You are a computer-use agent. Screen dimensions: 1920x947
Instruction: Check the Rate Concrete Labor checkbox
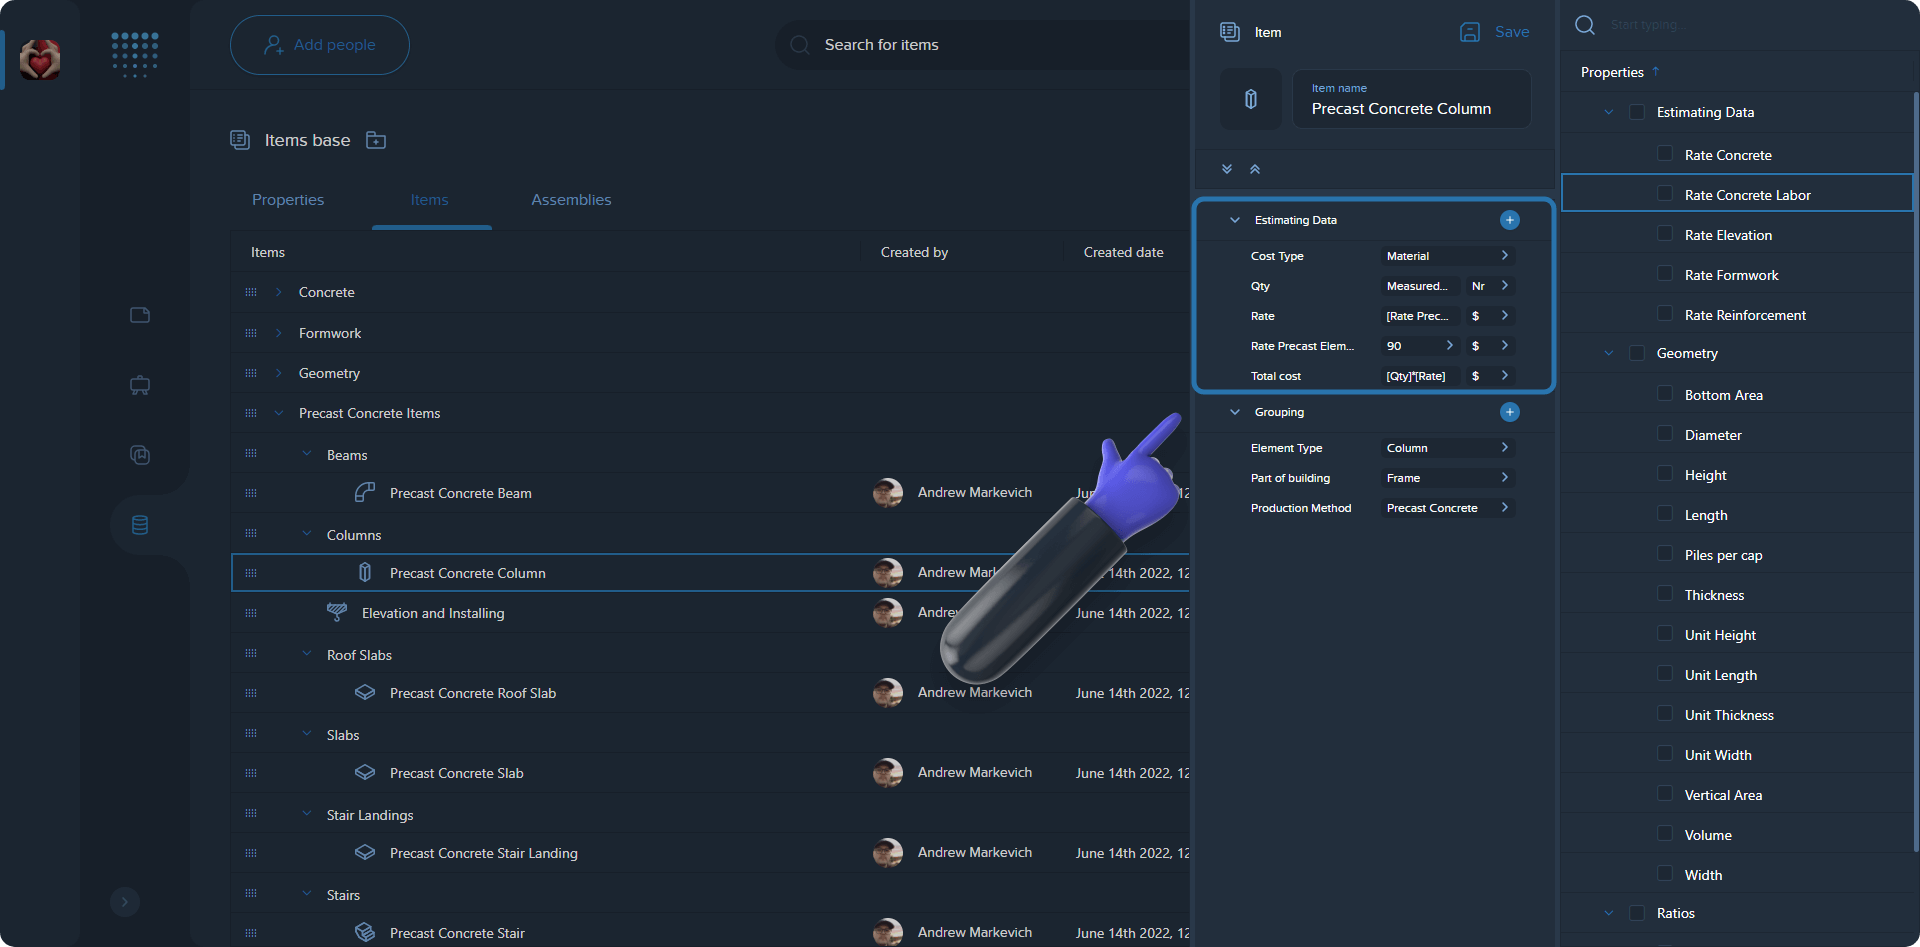click(x=1665, y=193)
